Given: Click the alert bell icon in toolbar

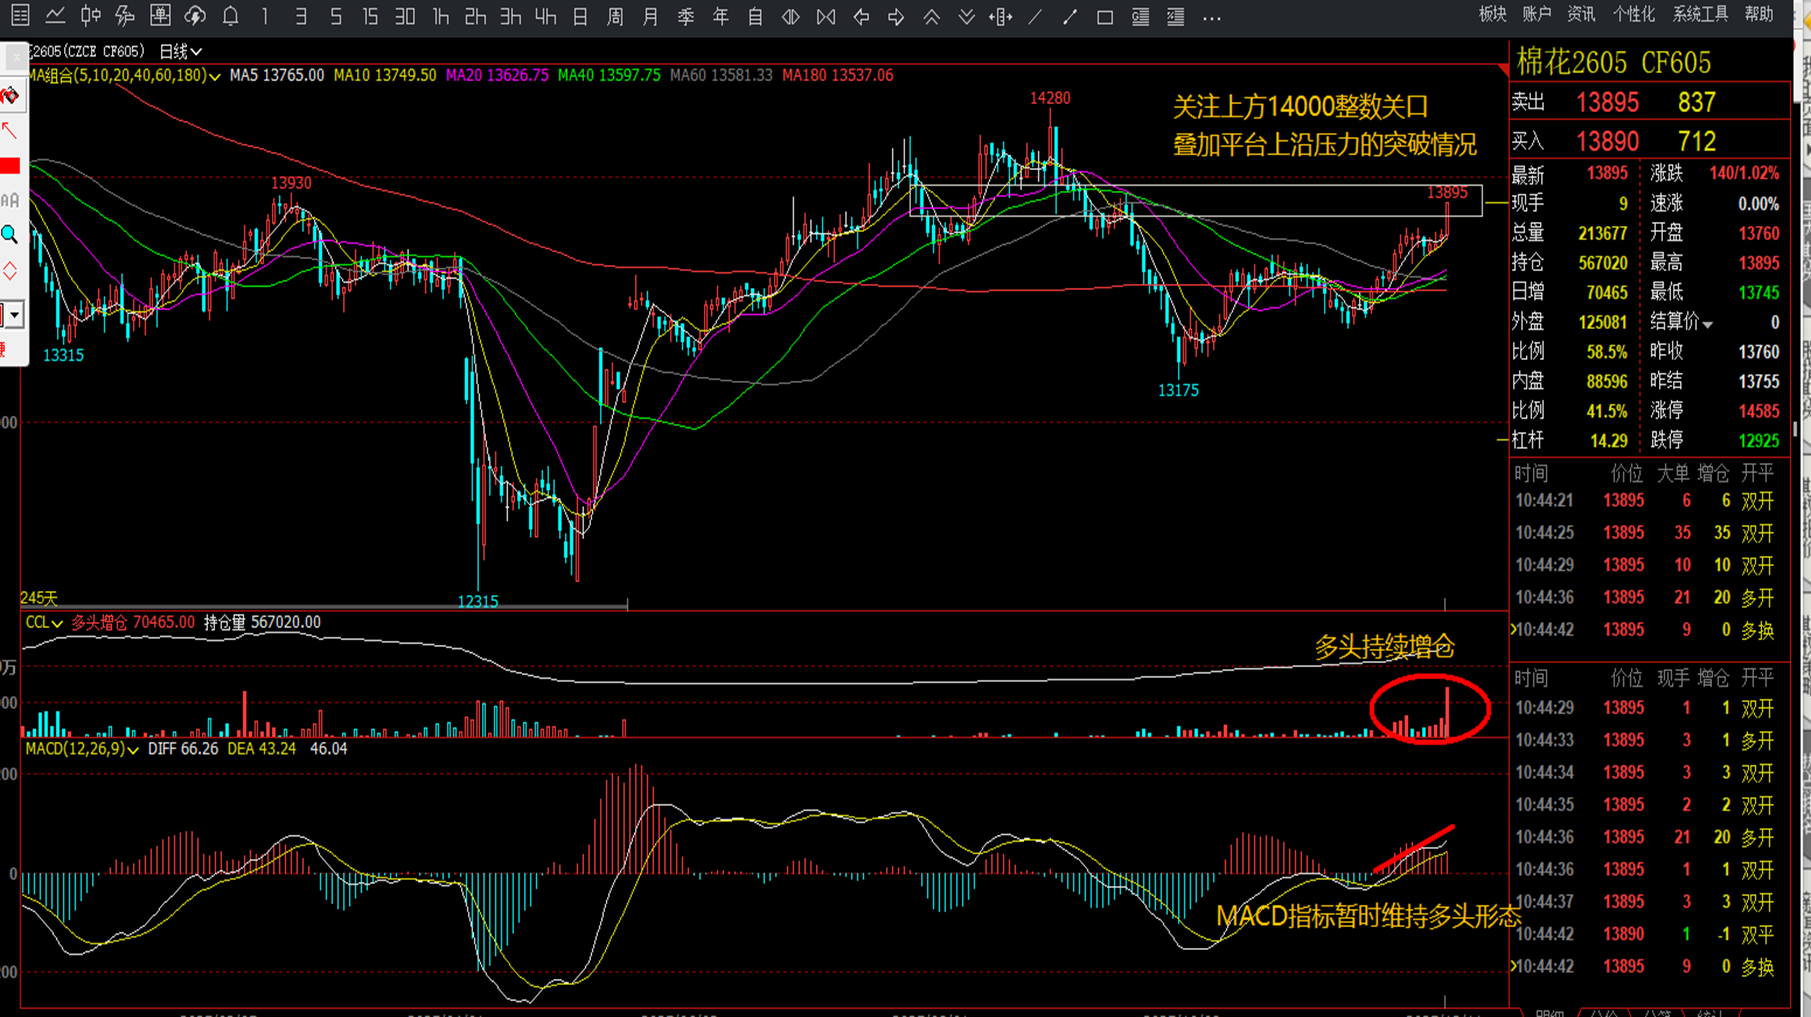Looking at the screenshot, I should pos(230,16).
